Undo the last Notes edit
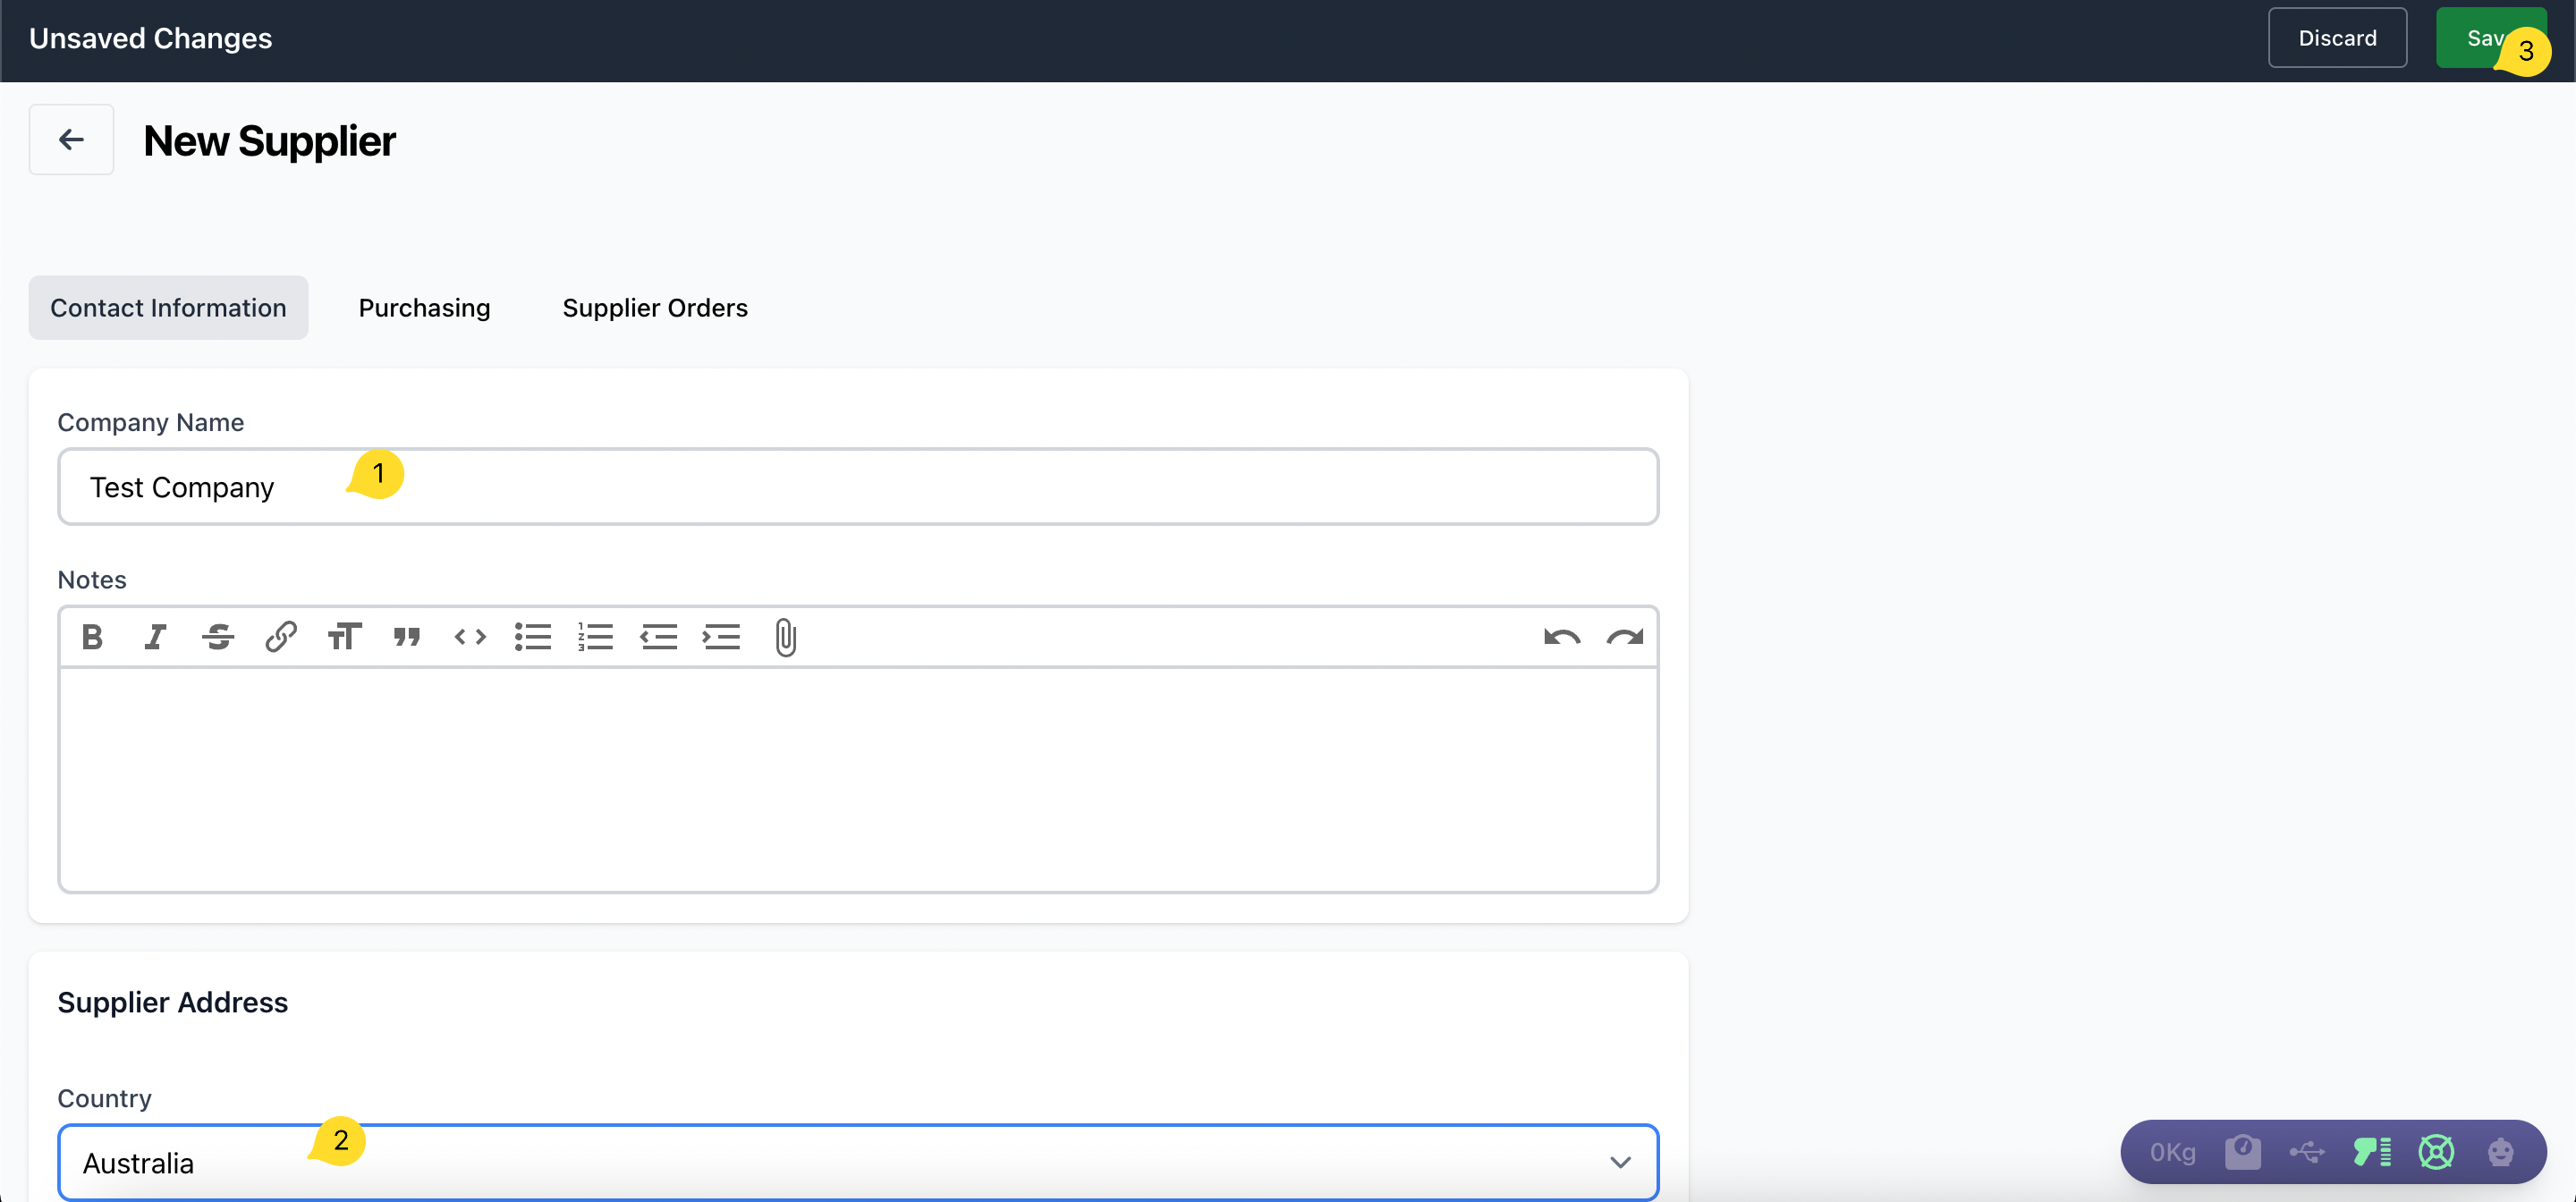2576x1202 pixels. (x=1562, y=637)
